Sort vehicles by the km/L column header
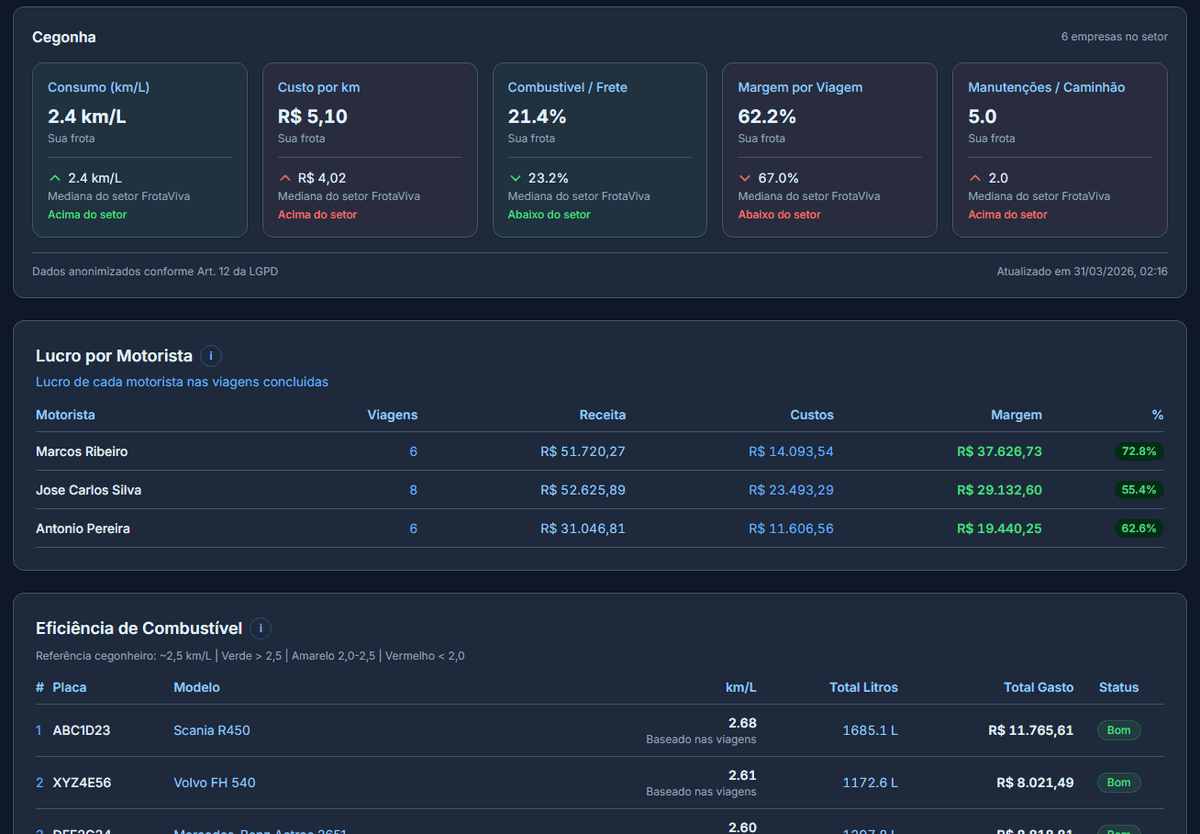The height and width of the screenshot is (834, 1200). click(741, 687)
